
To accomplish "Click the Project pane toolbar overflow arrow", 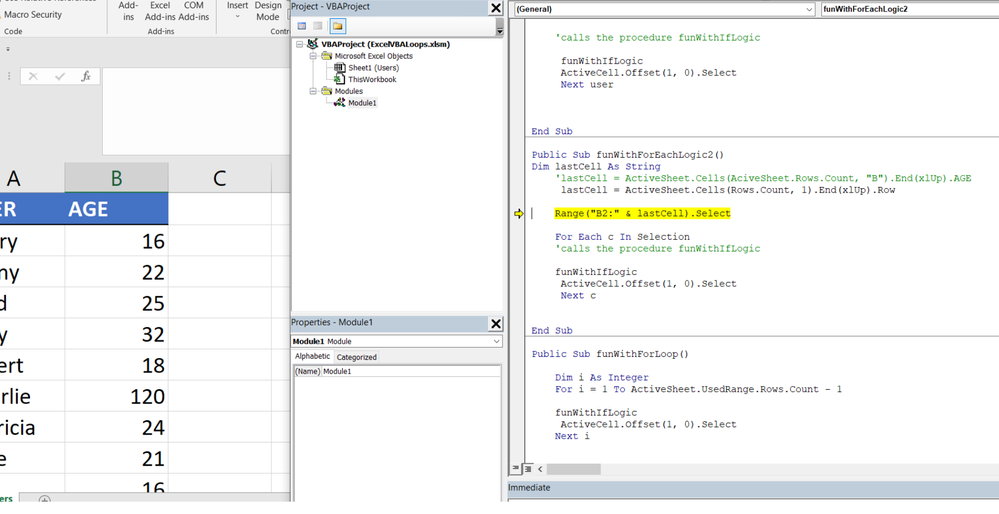I will (499, 30).
